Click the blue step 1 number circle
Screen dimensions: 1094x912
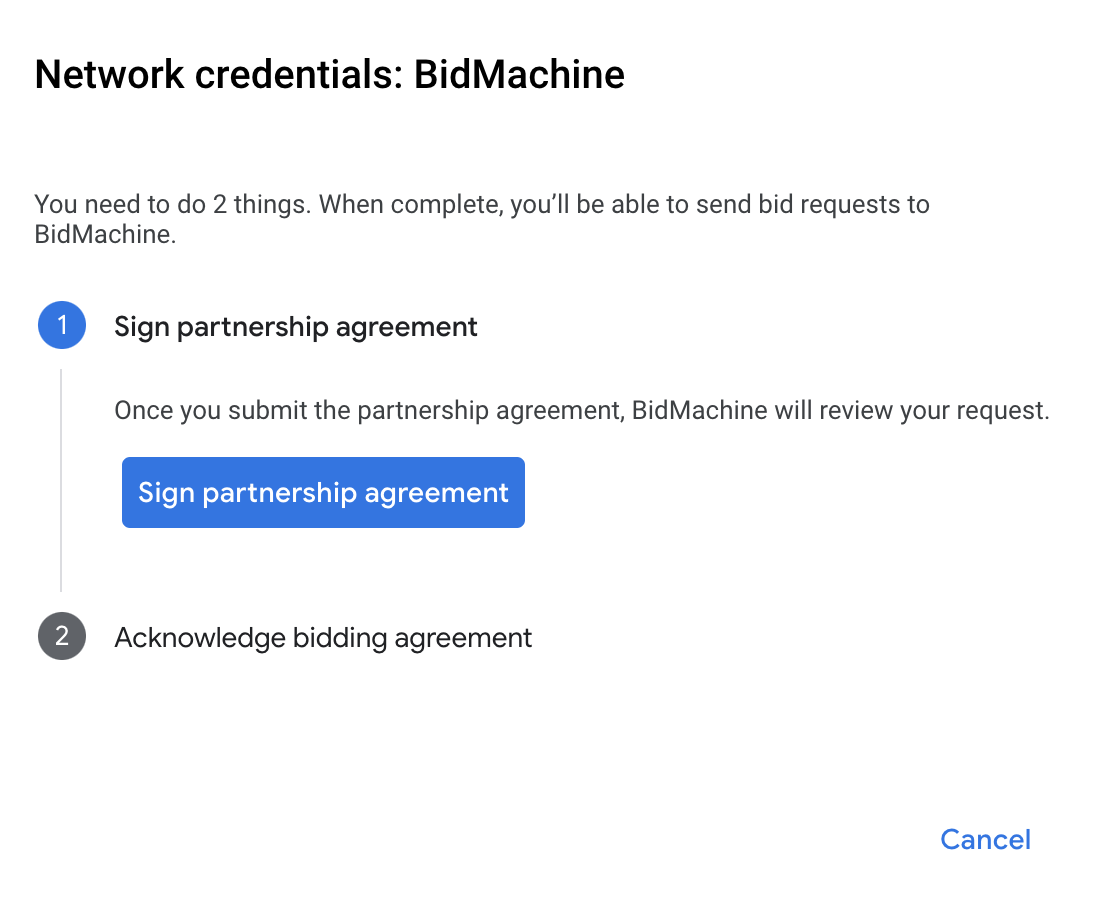coord(61,326)
